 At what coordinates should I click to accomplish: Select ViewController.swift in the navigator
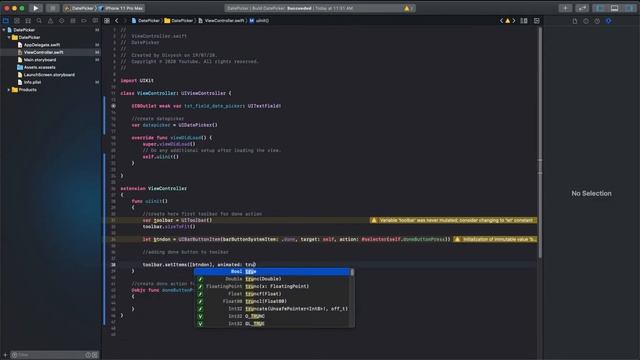43,52
